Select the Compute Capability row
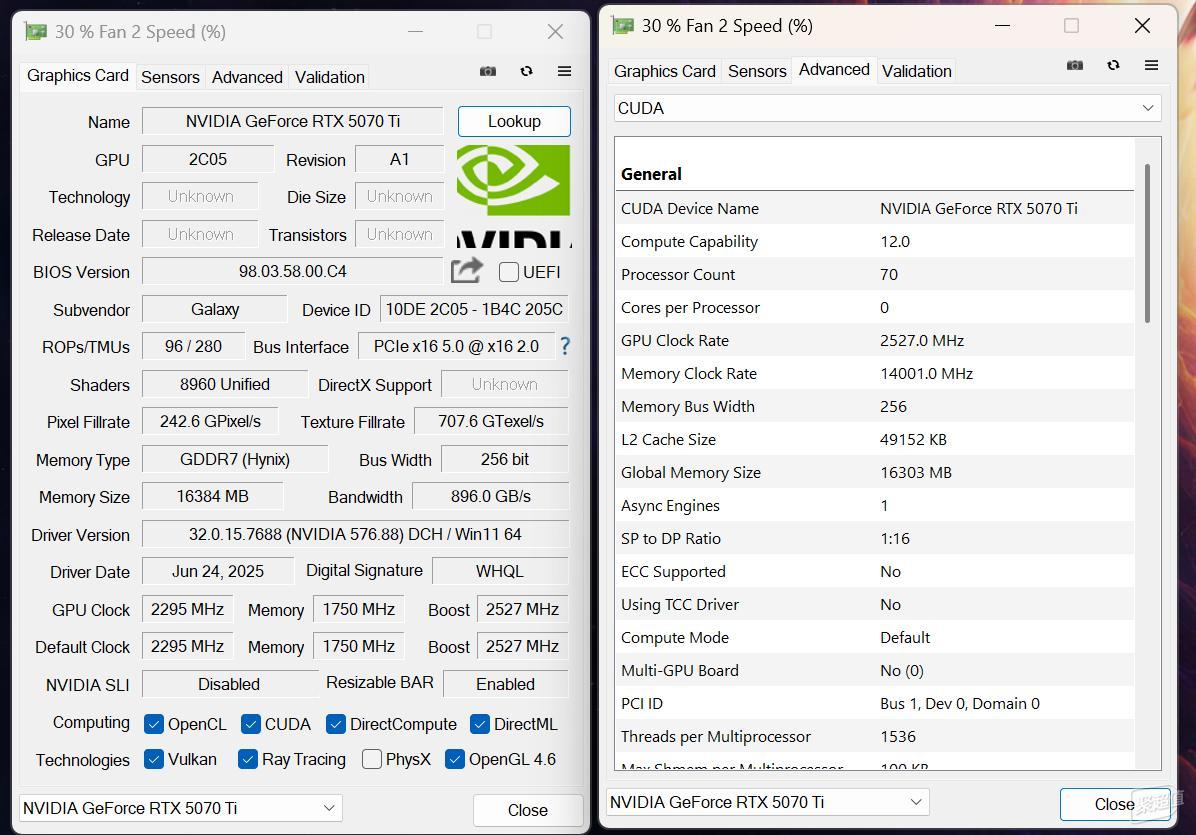This screenshot has width=1196, height=835. click(x=875, y=242)
